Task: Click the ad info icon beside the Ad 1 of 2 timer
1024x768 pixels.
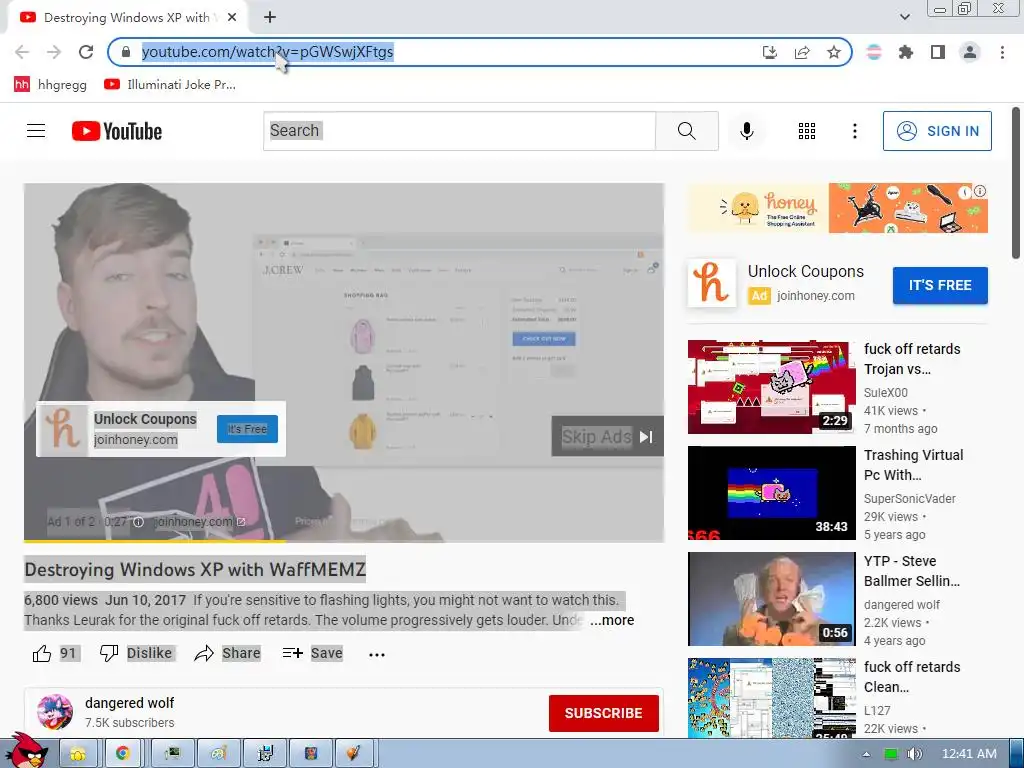Action: click(138, 522)
